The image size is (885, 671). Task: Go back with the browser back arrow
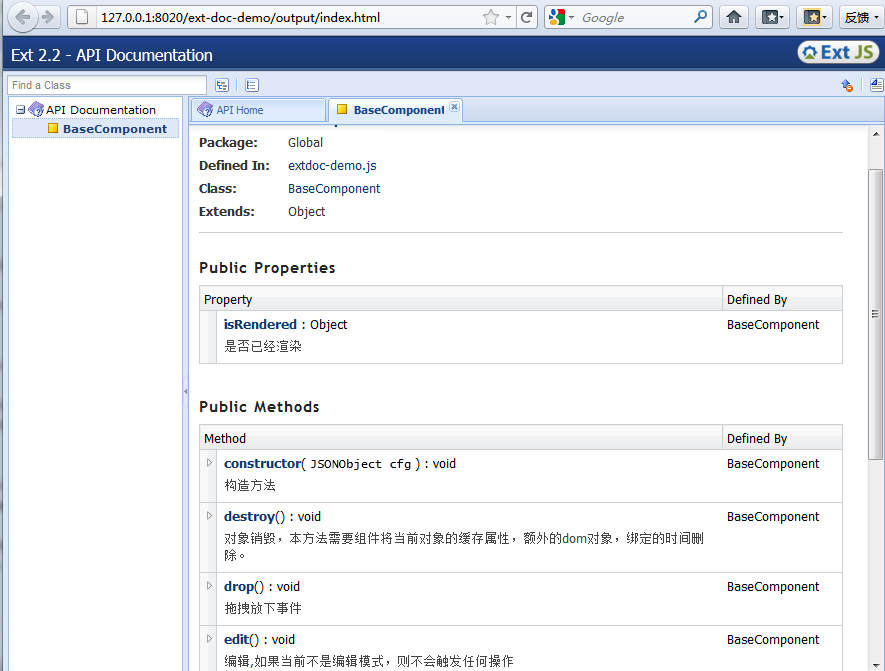point(23,17)
